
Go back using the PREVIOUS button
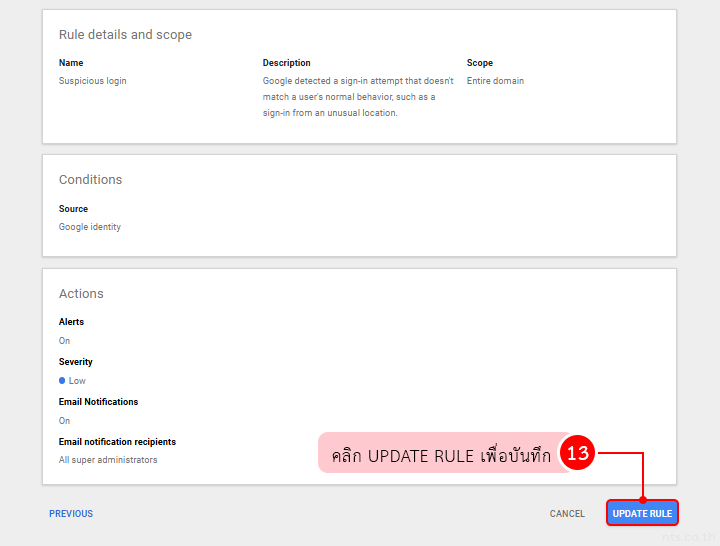71,513
